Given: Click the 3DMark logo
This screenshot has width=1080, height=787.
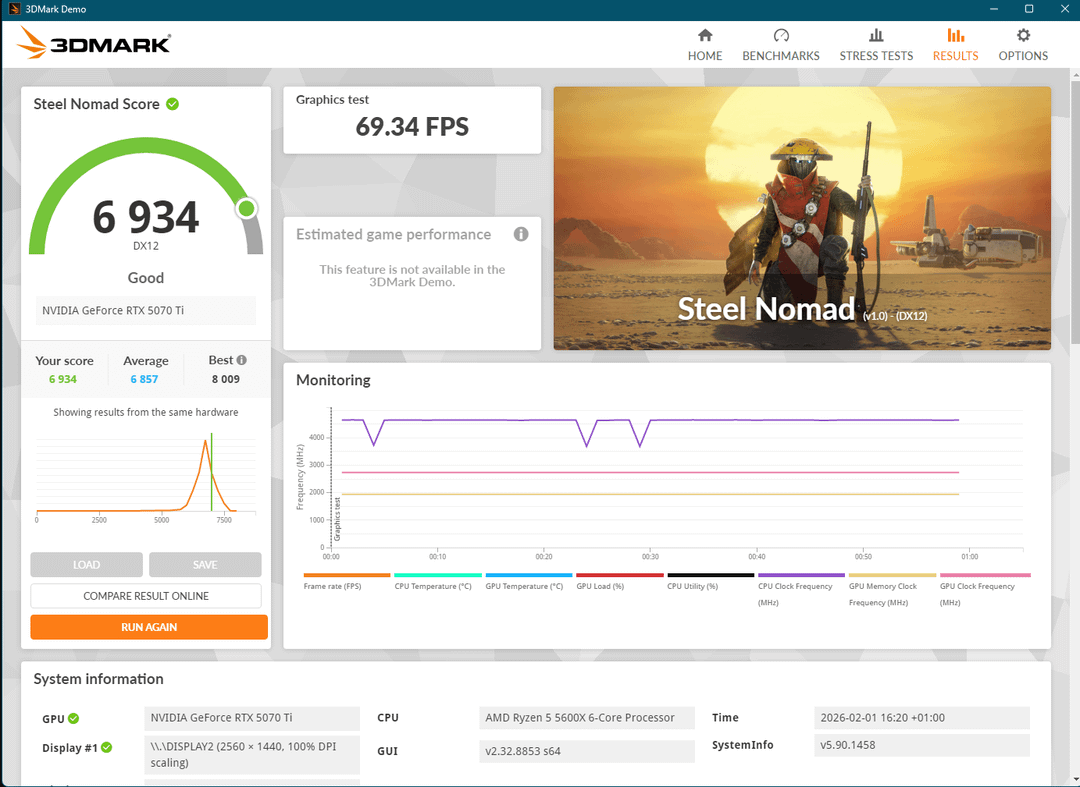Looking at the screenshot, I should pyautogui.click(x=95, y=43).
